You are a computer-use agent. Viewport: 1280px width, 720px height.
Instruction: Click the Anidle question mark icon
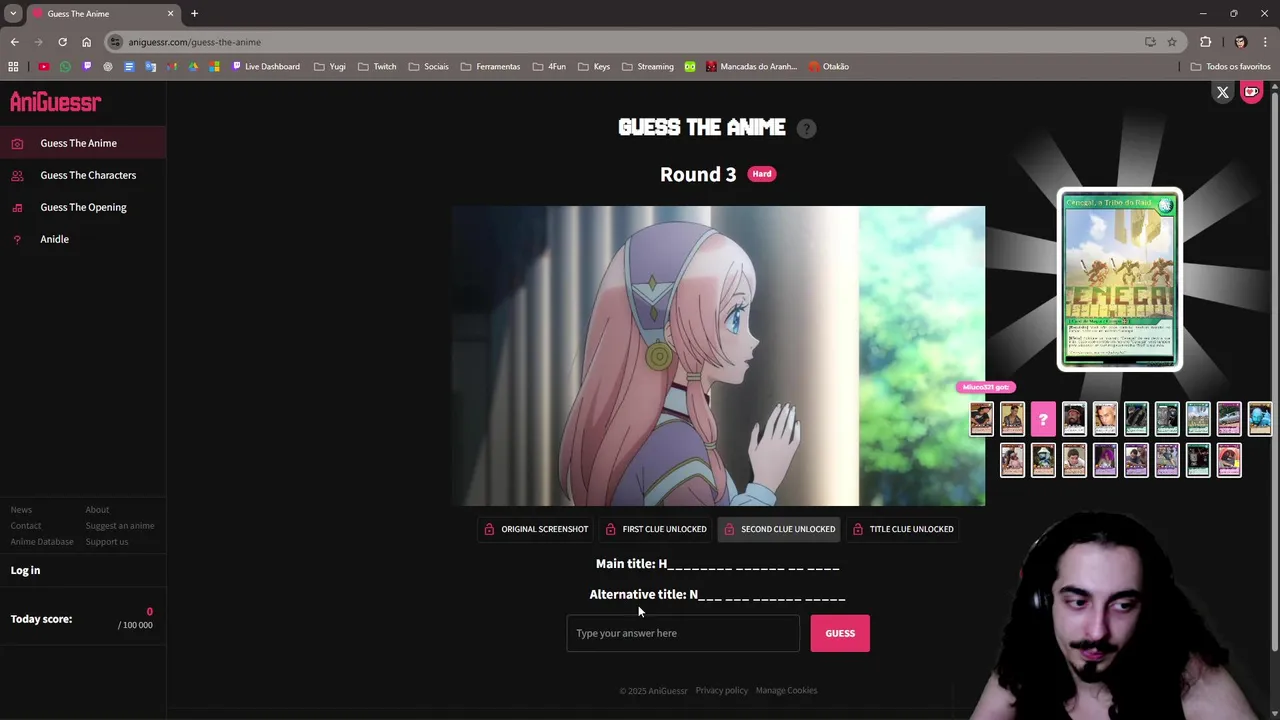(x=17, y=240)
